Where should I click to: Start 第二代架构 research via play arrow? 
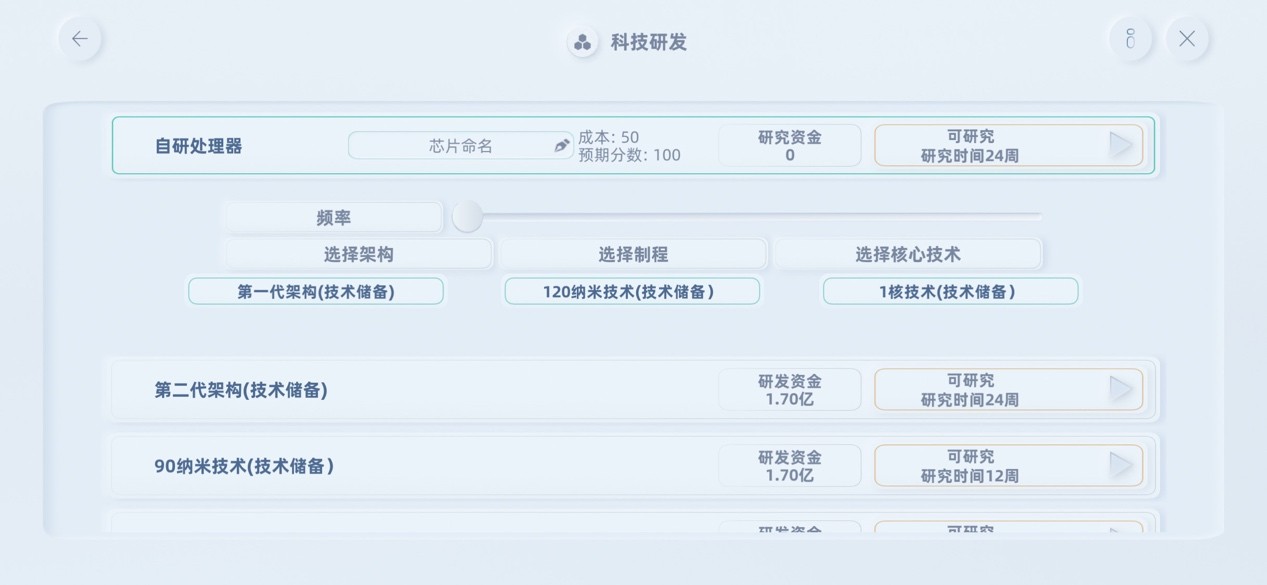pyautogui.click(x=1122, y=389)
